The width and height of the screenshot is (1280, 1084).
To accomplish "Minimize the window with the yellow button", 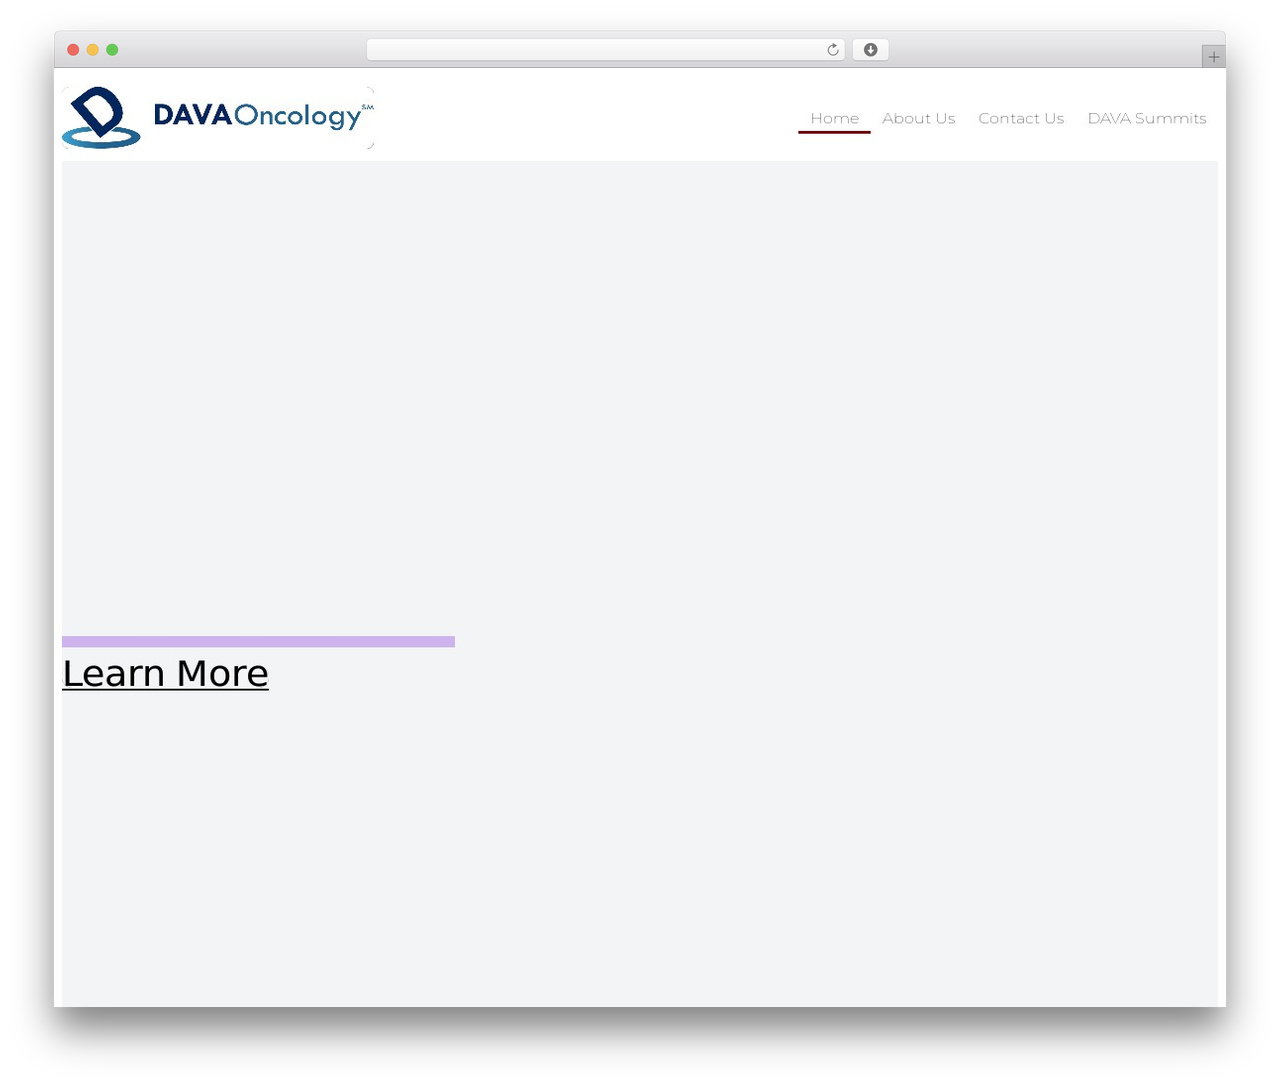I will (x=92, y=50).
